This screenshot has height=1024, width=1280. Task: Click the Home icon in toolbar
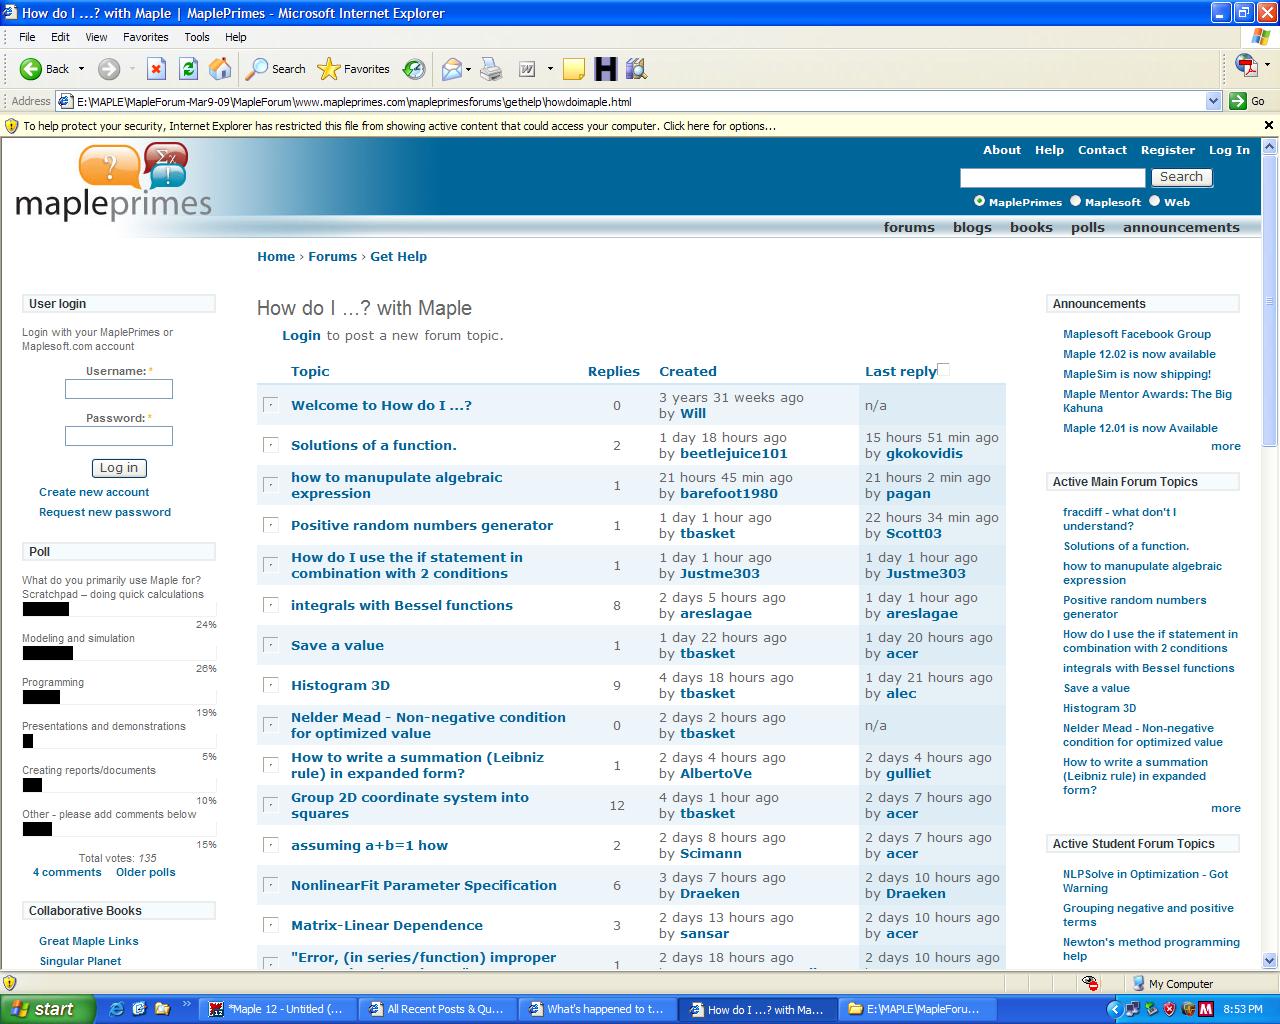pyautogui.click(x=220, y=69)
